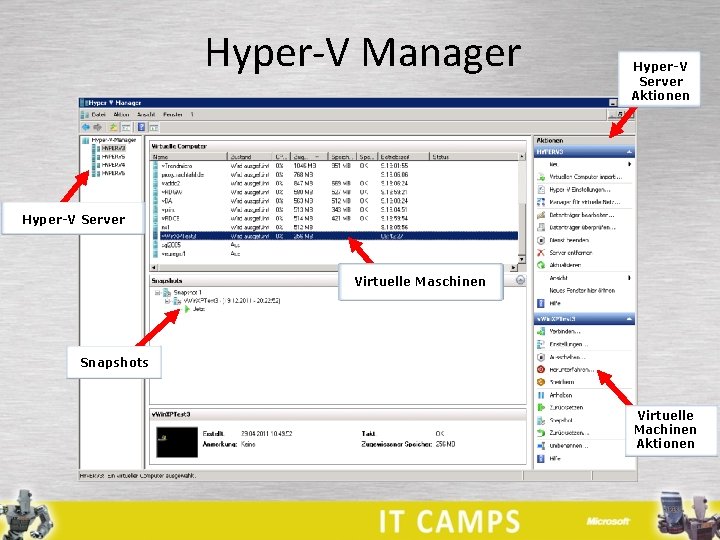Image resolution: width=720 pixels, height=540 pixels.
Task: Click the red X Server entfernen icon
Action: click(541, 253)
